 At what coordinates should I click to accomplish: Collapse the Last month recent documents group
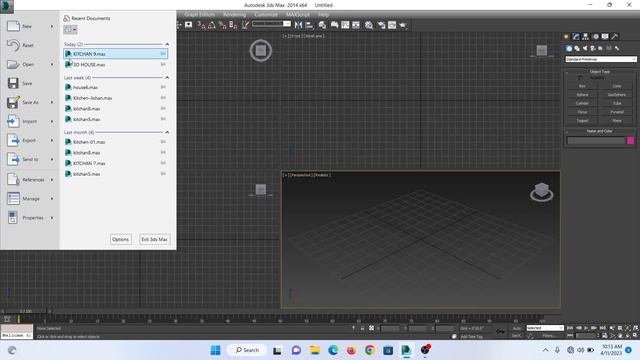point(167,132)
